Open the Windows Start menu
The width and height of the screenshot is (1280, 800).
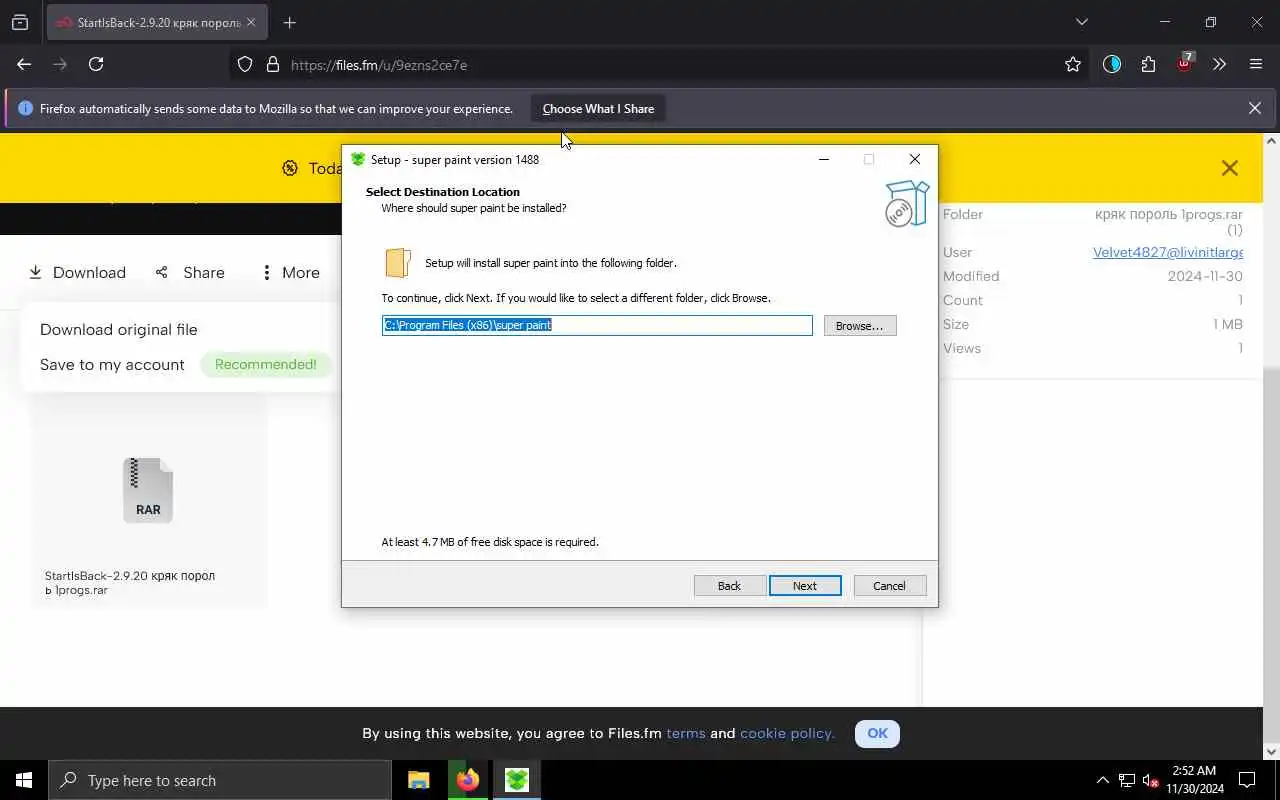[24, 780]
